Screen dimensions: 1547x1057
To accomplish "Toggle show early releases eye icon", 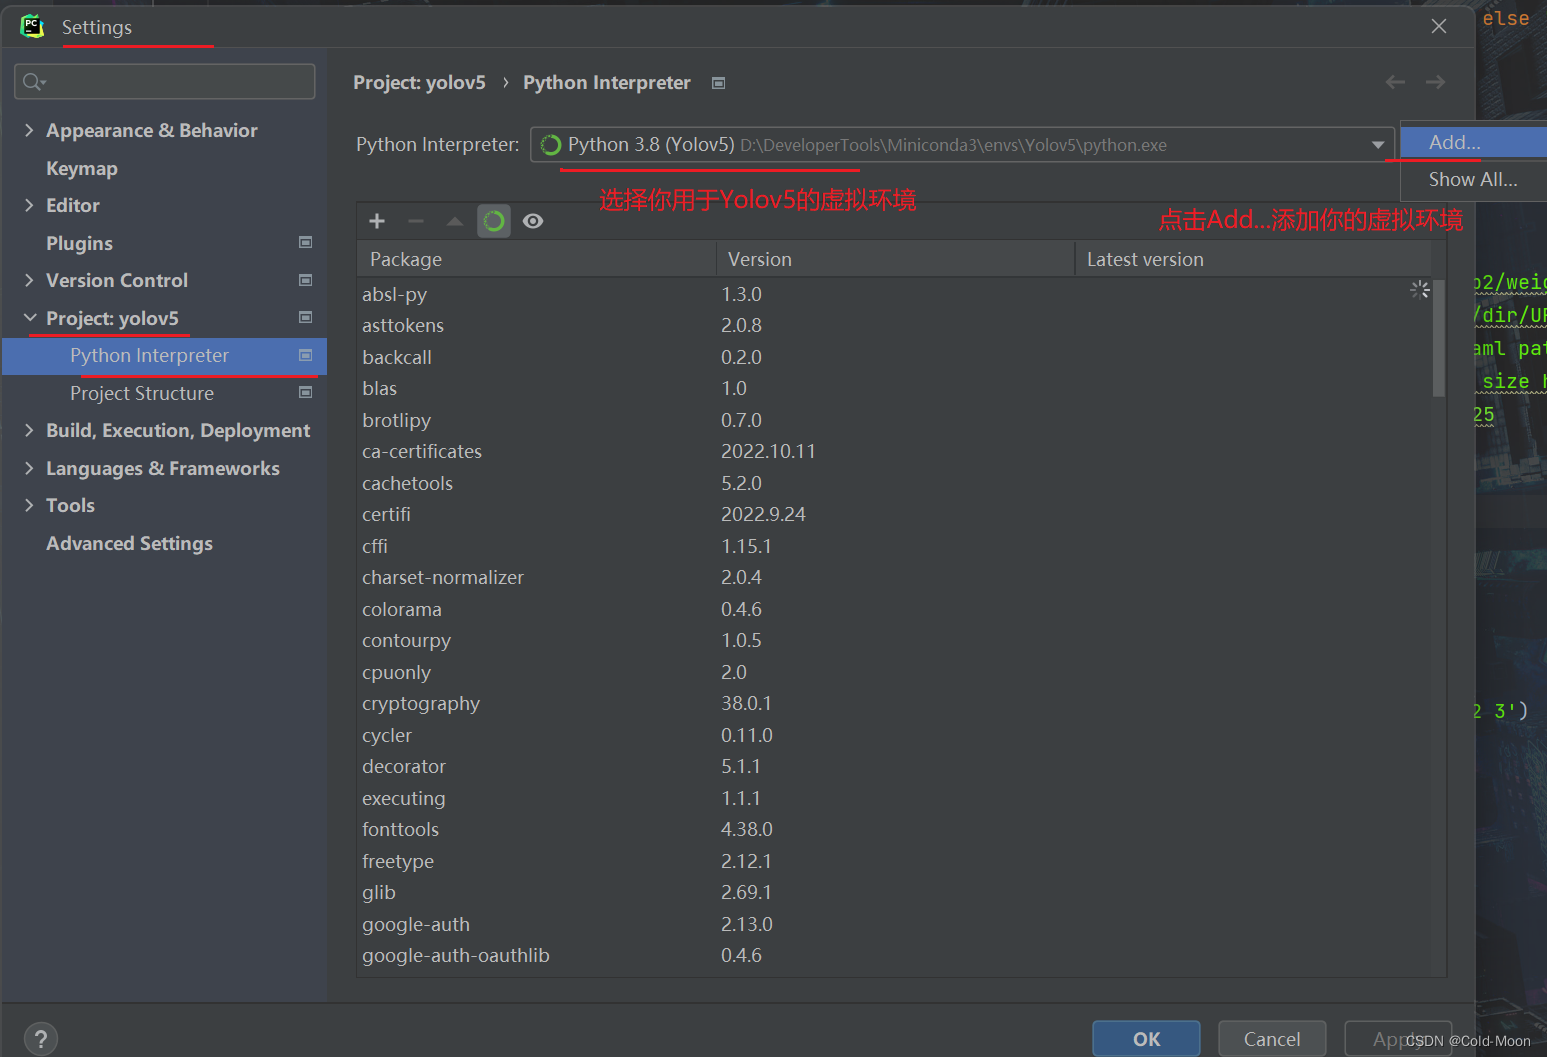I will click(533, 221).
